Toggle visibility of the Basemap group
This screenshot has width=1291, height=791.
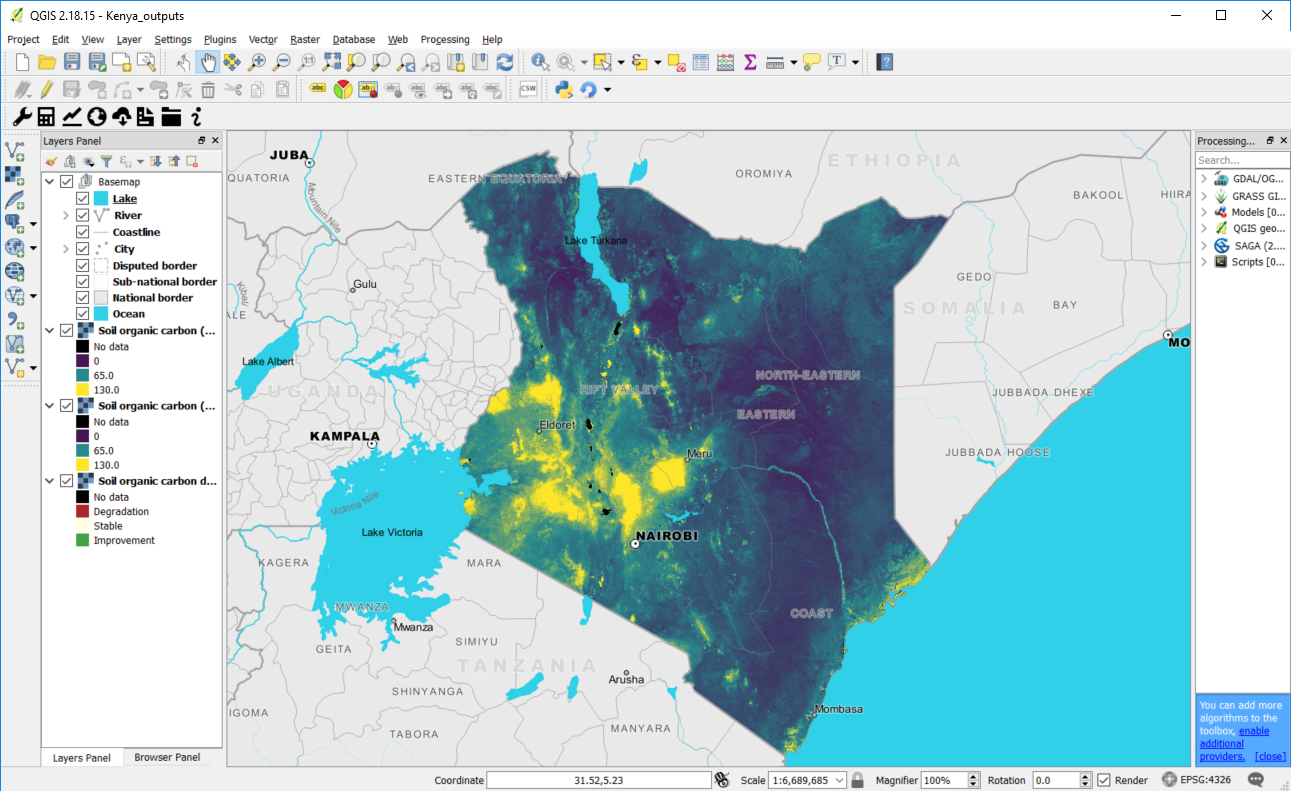click(67, 182)
